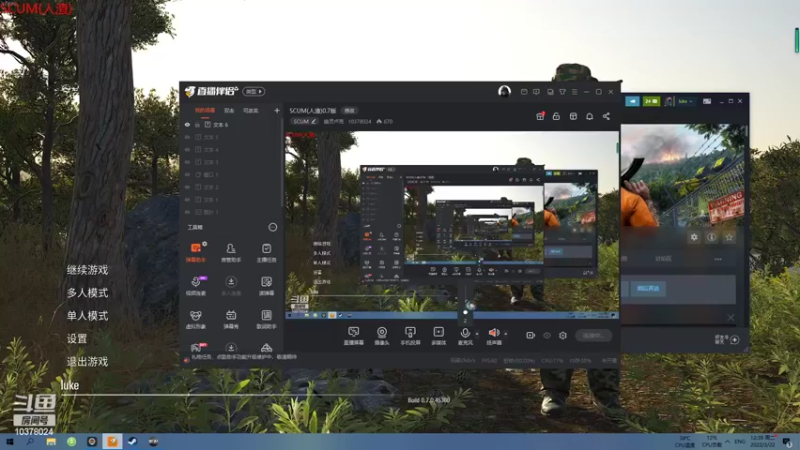Open the mail message icon in title bar
The width and height of the screenshot is (800, 450).
click(x=524, y=92)
